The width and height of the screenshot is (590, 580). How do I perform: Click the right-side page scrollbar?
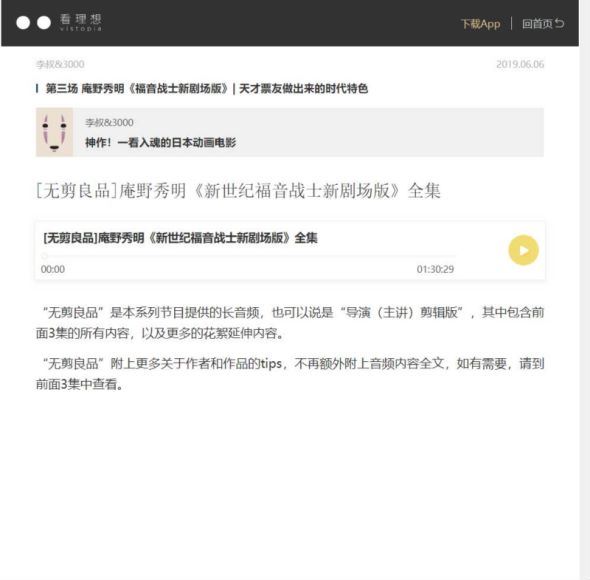(x=584, y=290)
